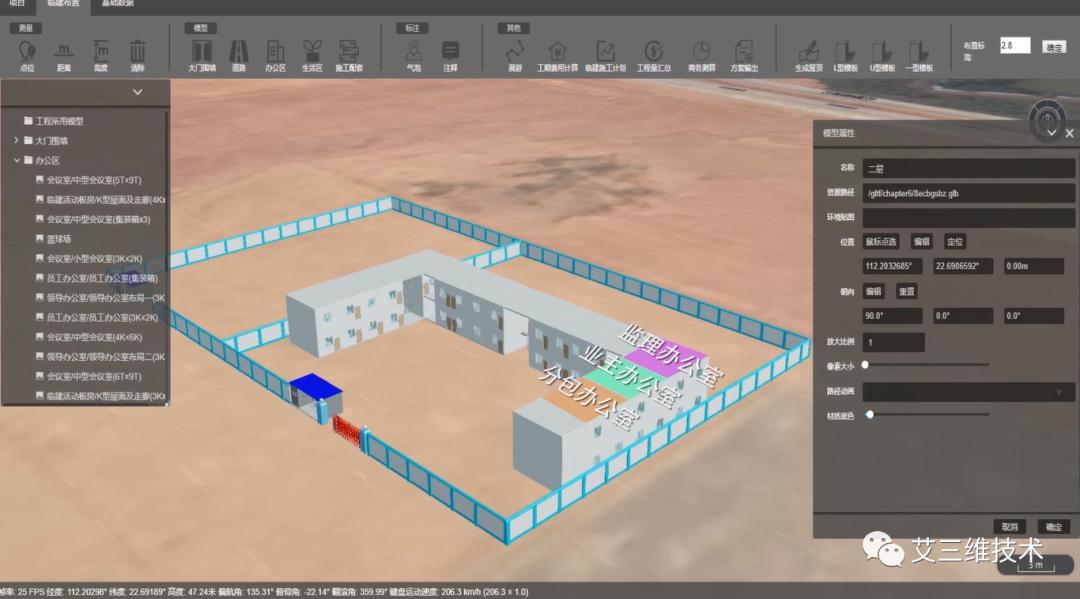1080x599 pixels.
Task: Pick the 道路 road model icon
Action: tap(239, 51)
